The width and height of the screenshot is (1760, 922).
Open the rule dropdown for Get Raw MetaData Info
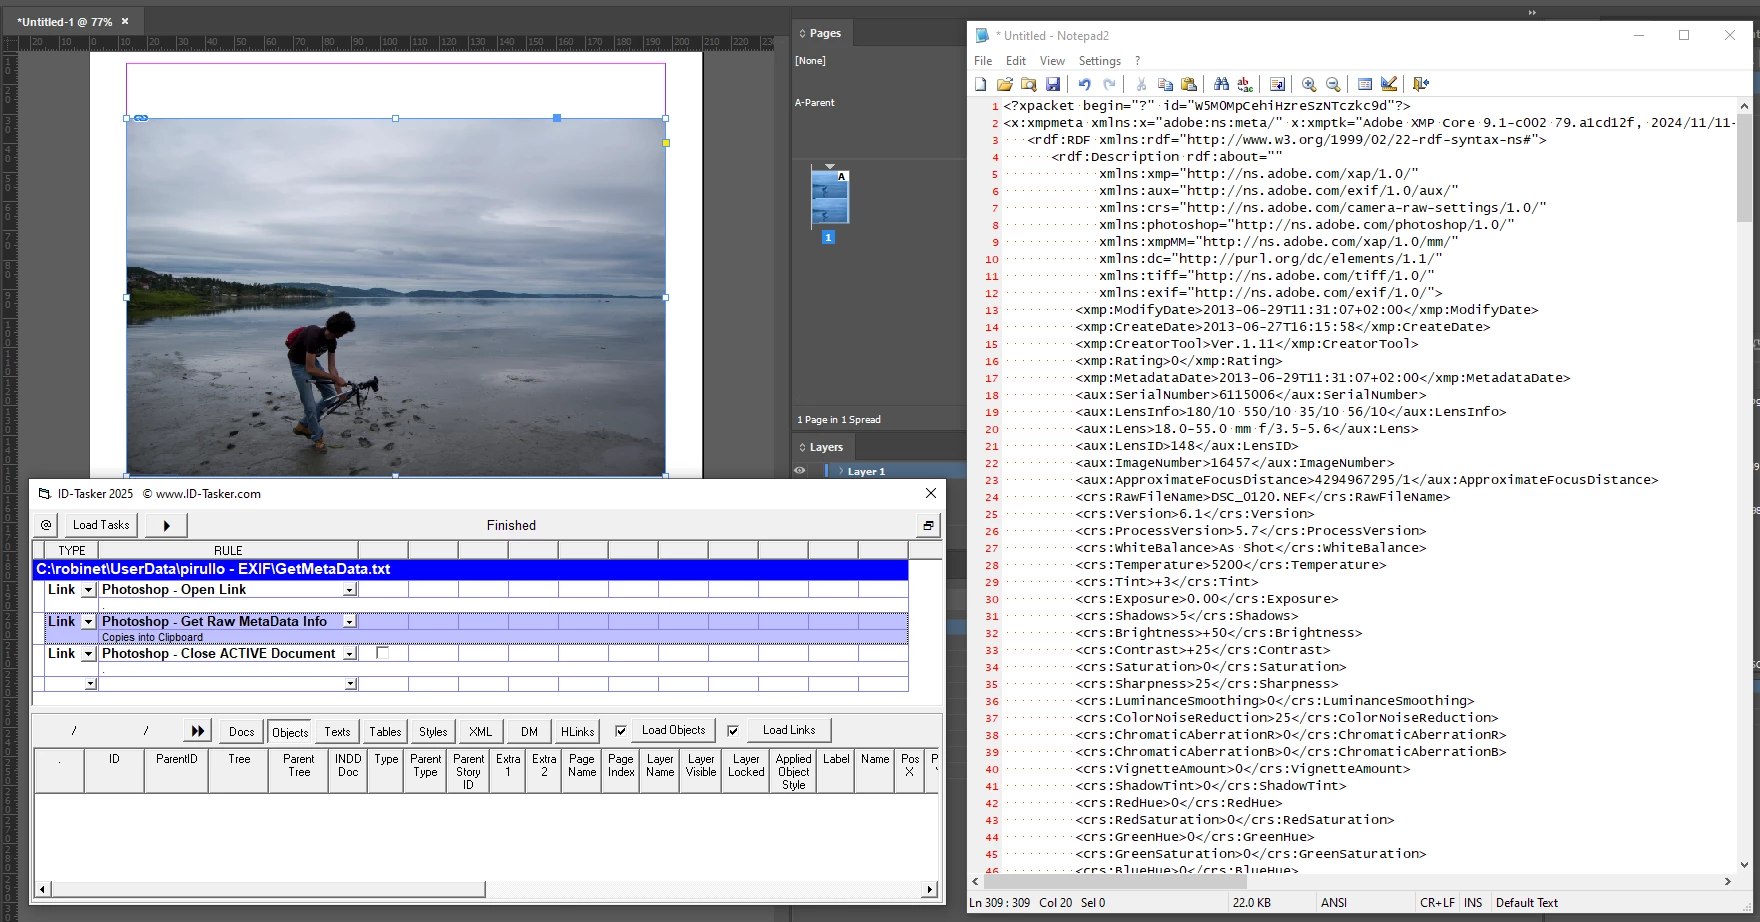(350, 622)
